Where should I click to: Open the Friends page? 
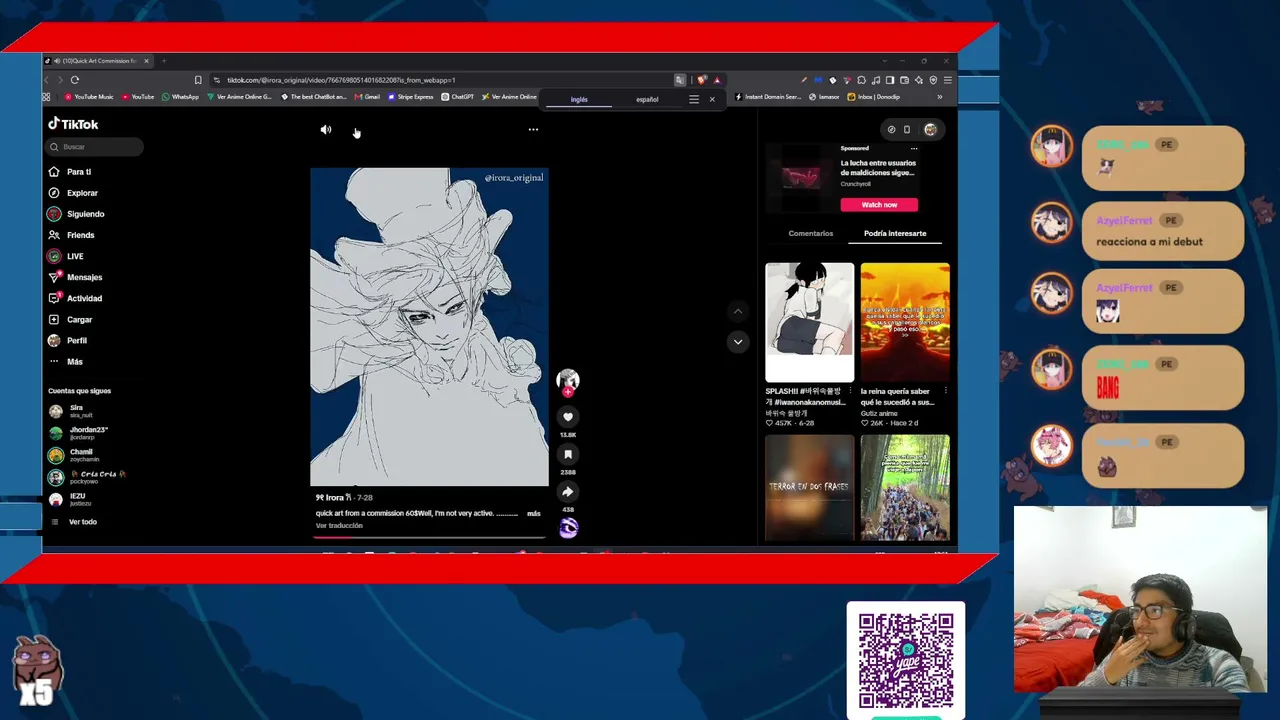point(71,235)
